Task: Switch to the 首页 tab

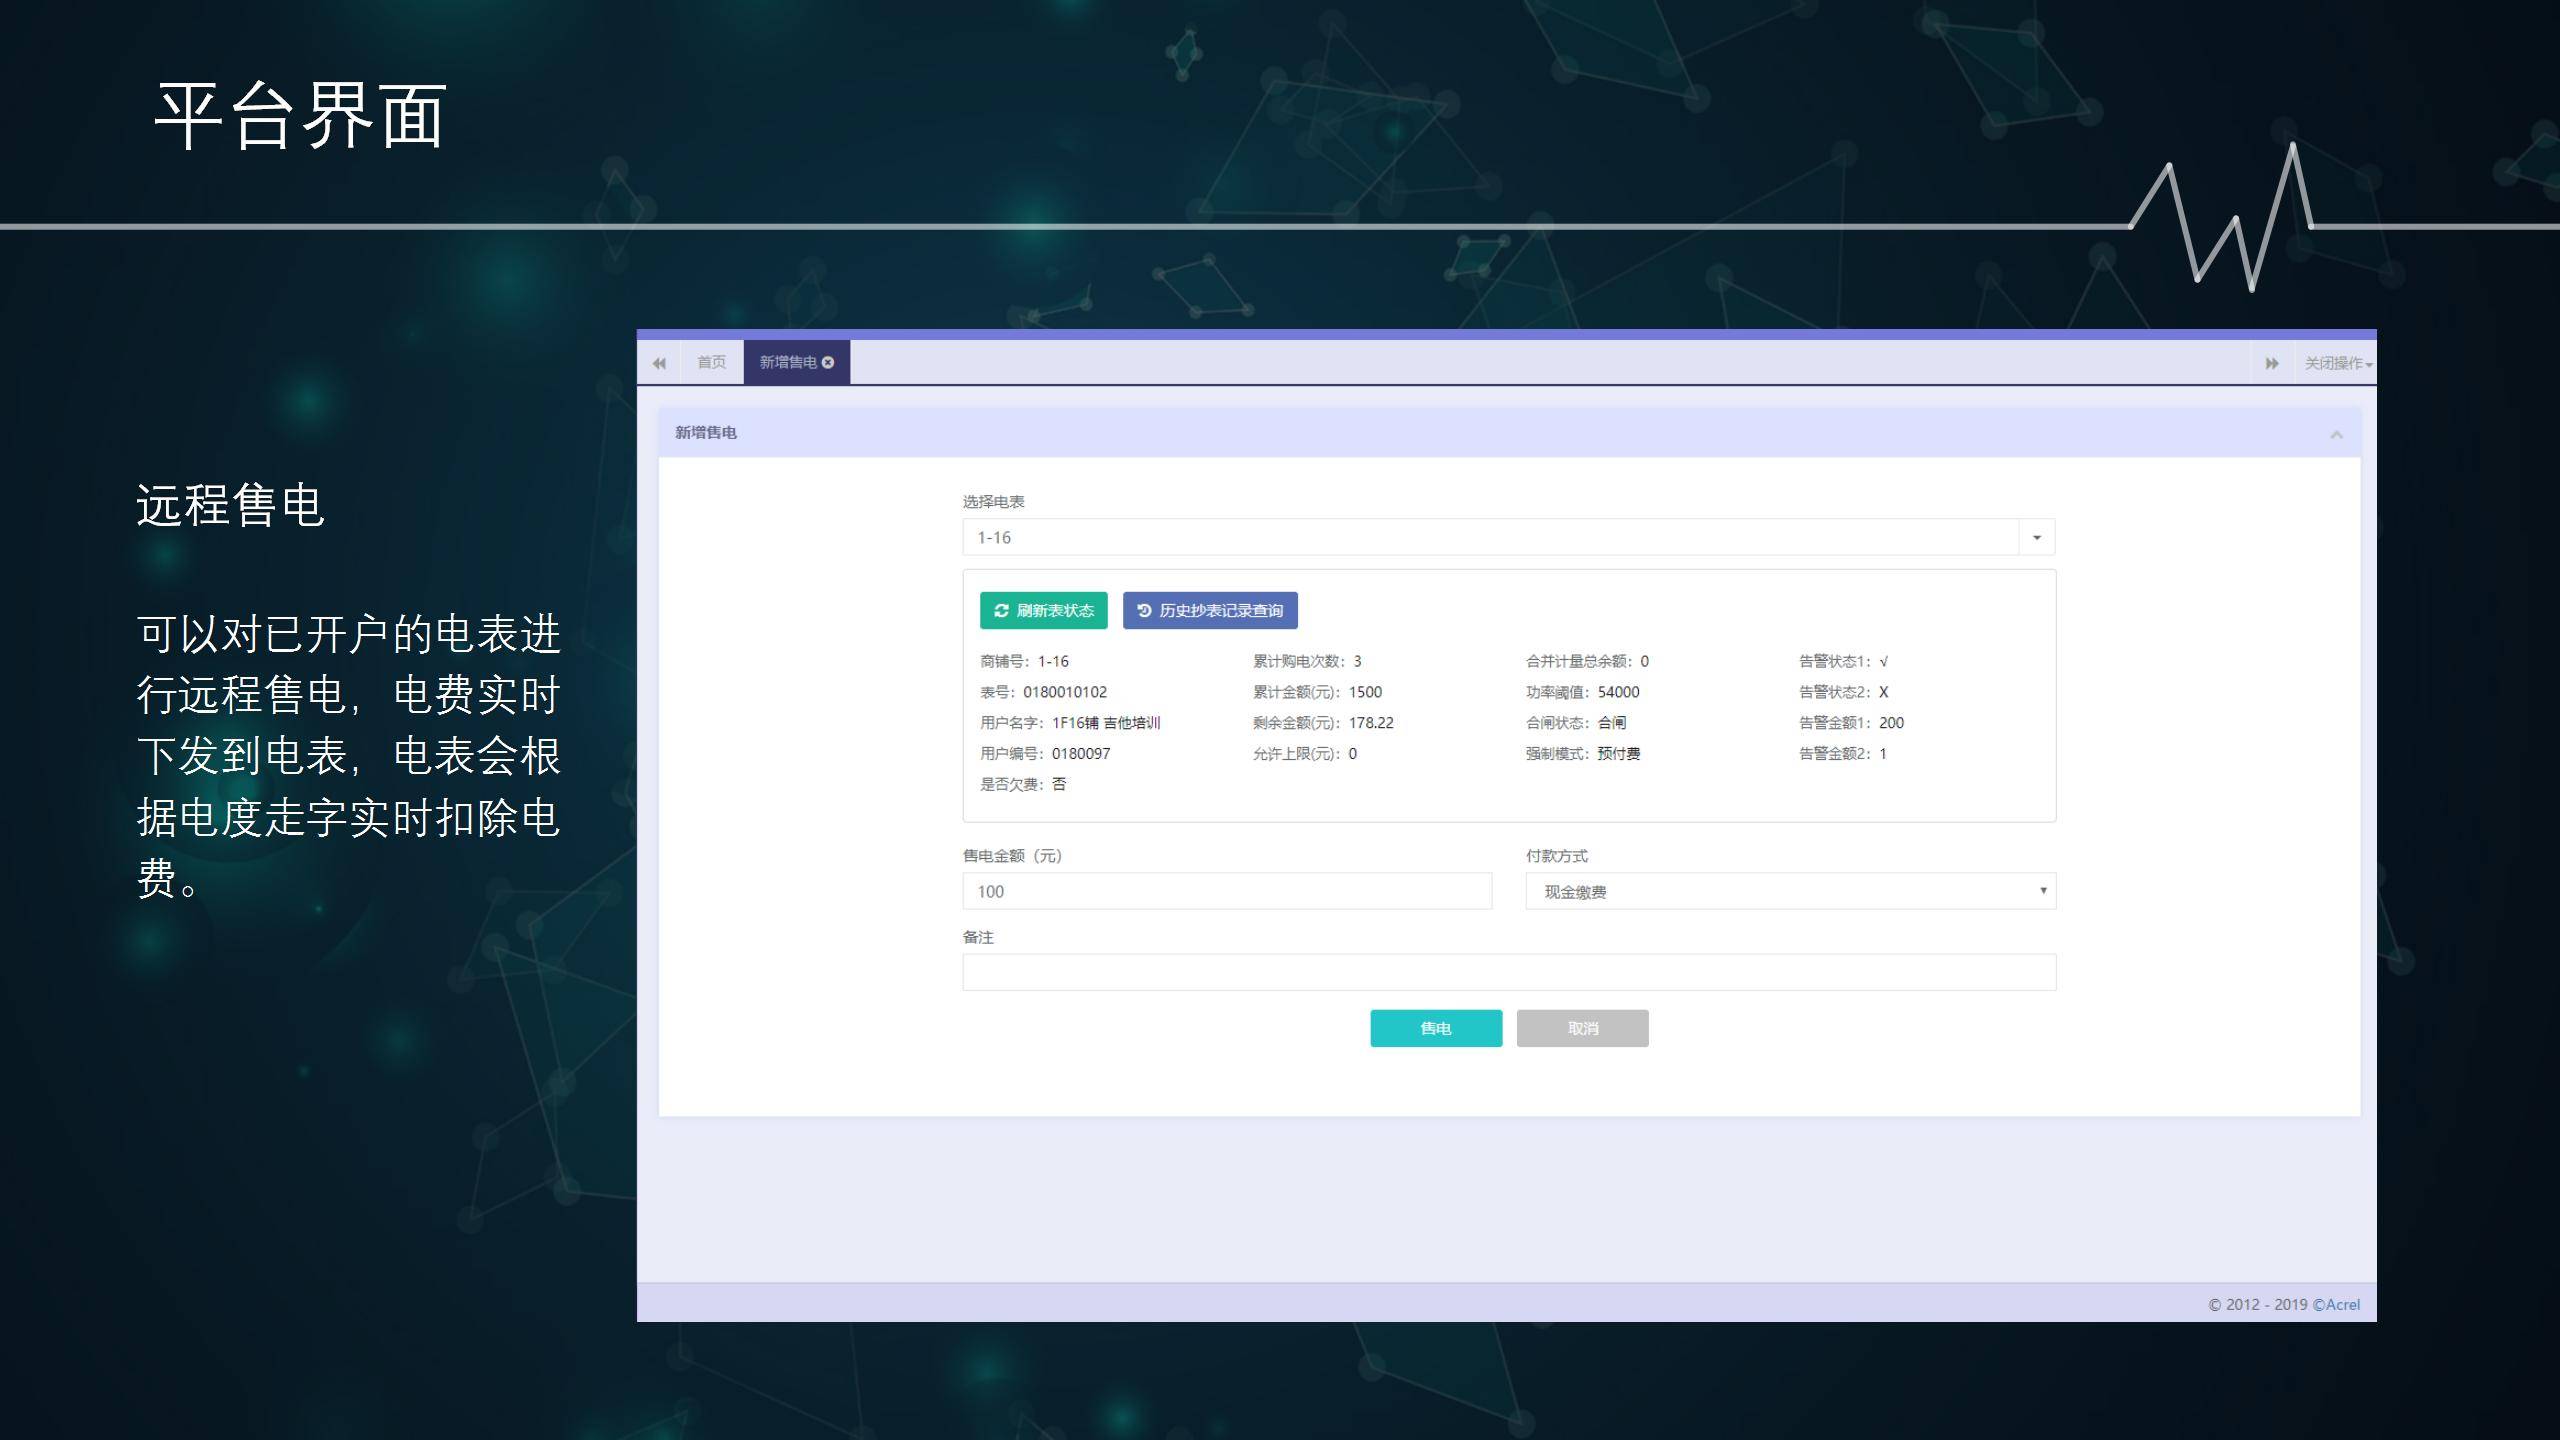Action: pos(711,362)
